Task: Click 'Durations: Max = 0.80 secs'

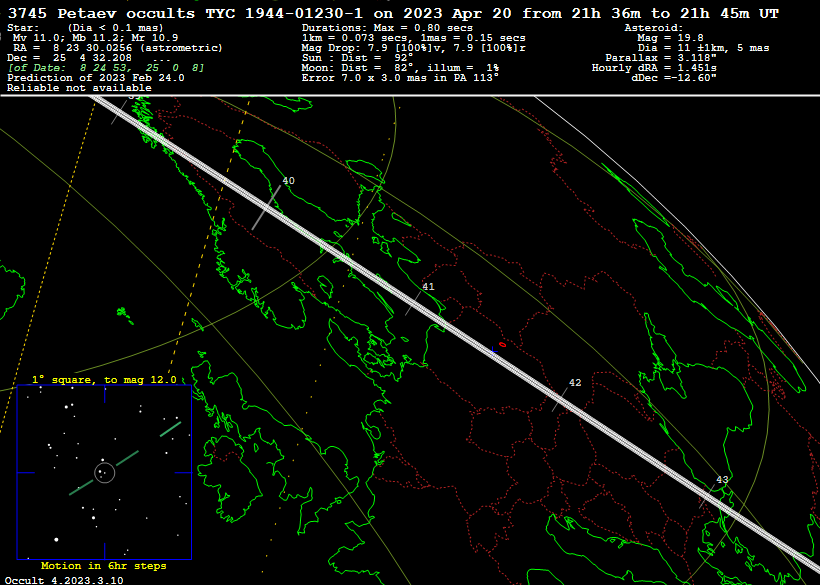Action: coord(387,28)
